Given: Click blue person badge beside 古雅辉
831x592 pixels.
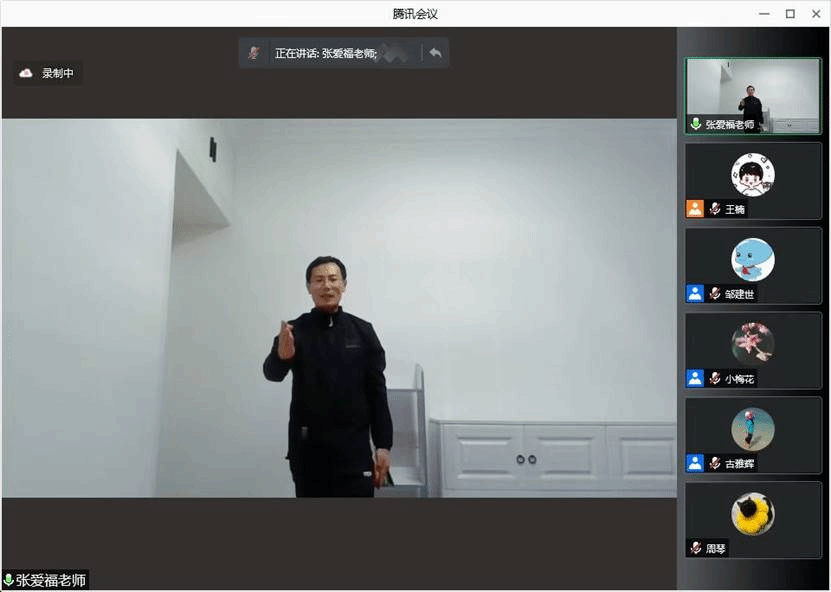Looking at the screenshot, I should click(695, 463).
